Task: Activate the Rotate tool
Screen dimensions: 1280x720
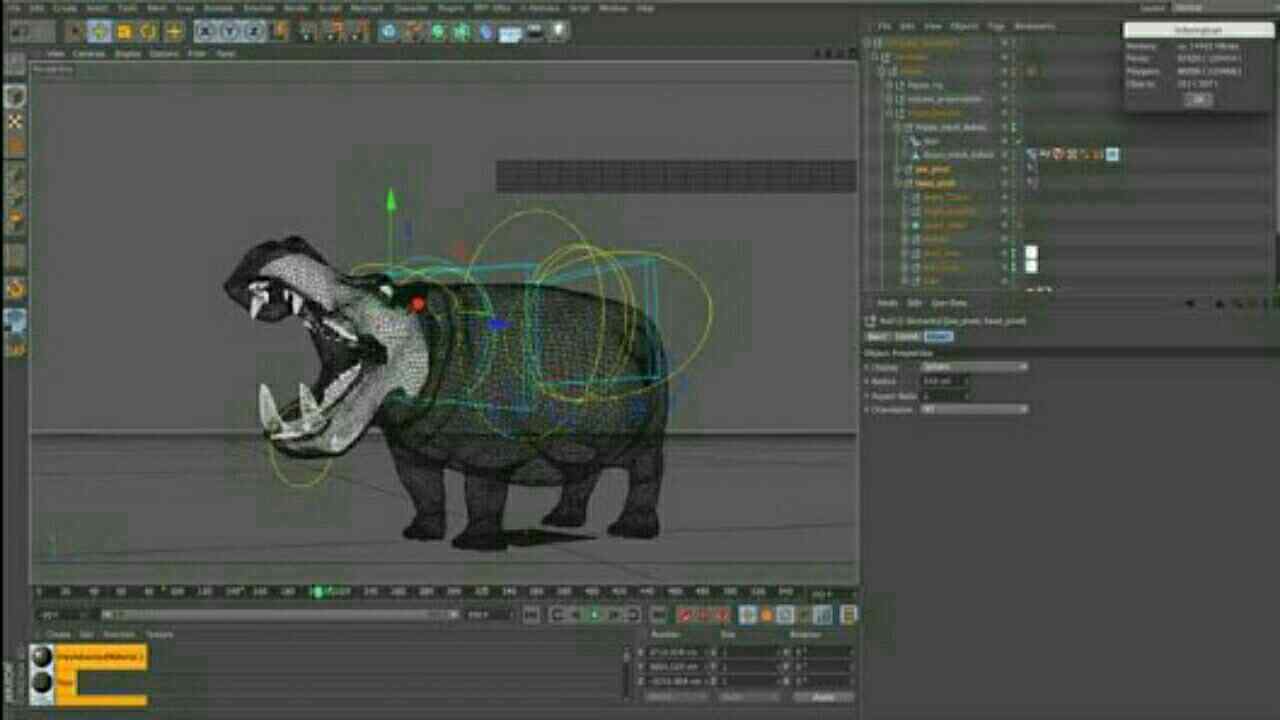Action: click(148, 31)
